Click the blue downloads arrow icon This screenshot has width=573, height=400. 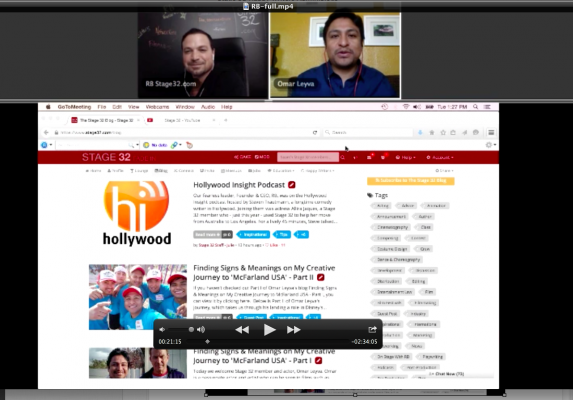point(420,132)
